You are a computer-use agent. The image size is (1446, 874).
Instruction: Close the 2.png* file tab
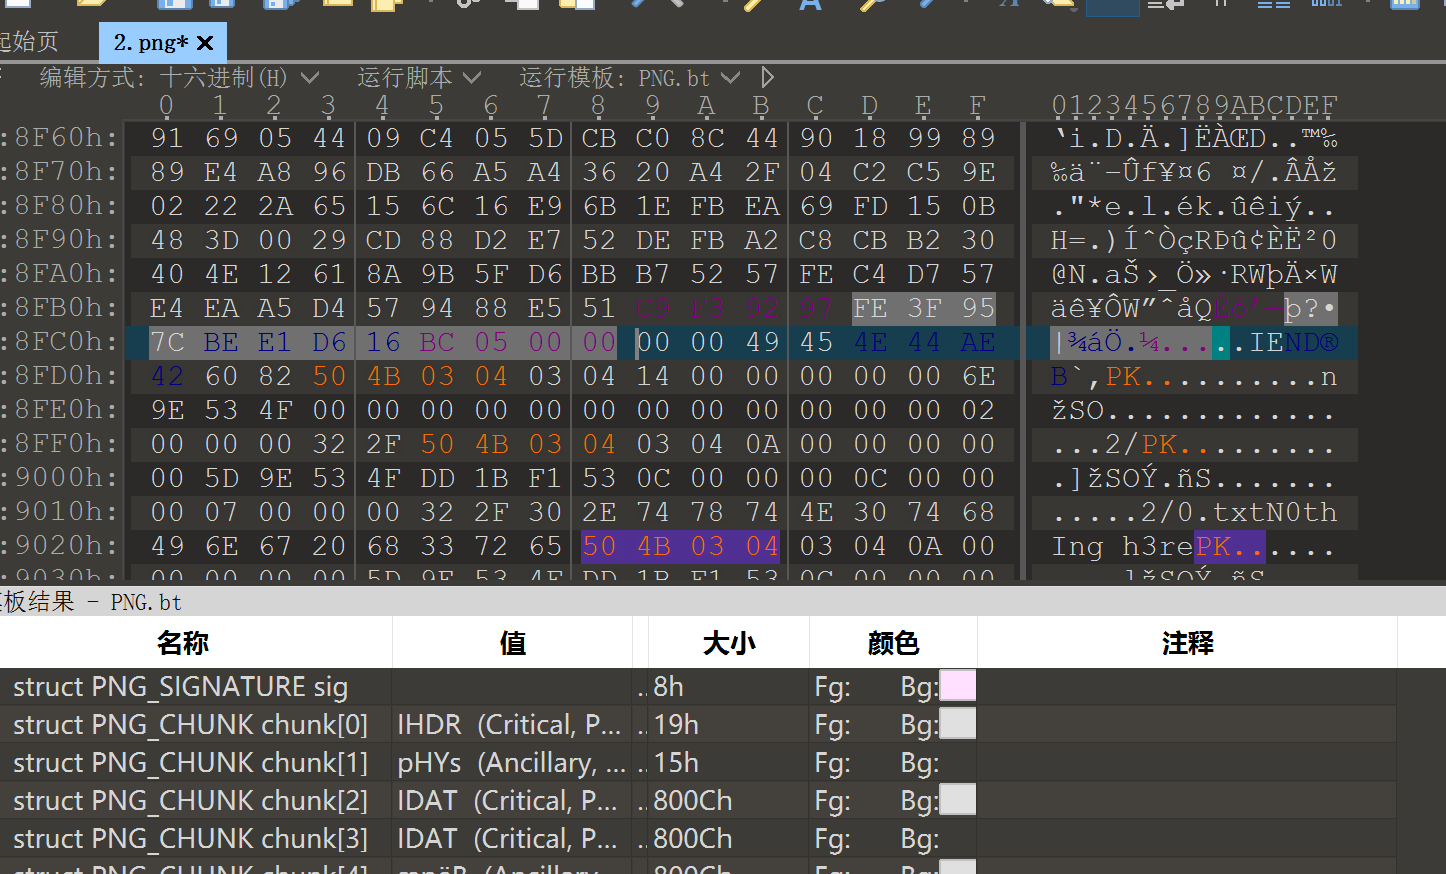(x=205, y=43)
